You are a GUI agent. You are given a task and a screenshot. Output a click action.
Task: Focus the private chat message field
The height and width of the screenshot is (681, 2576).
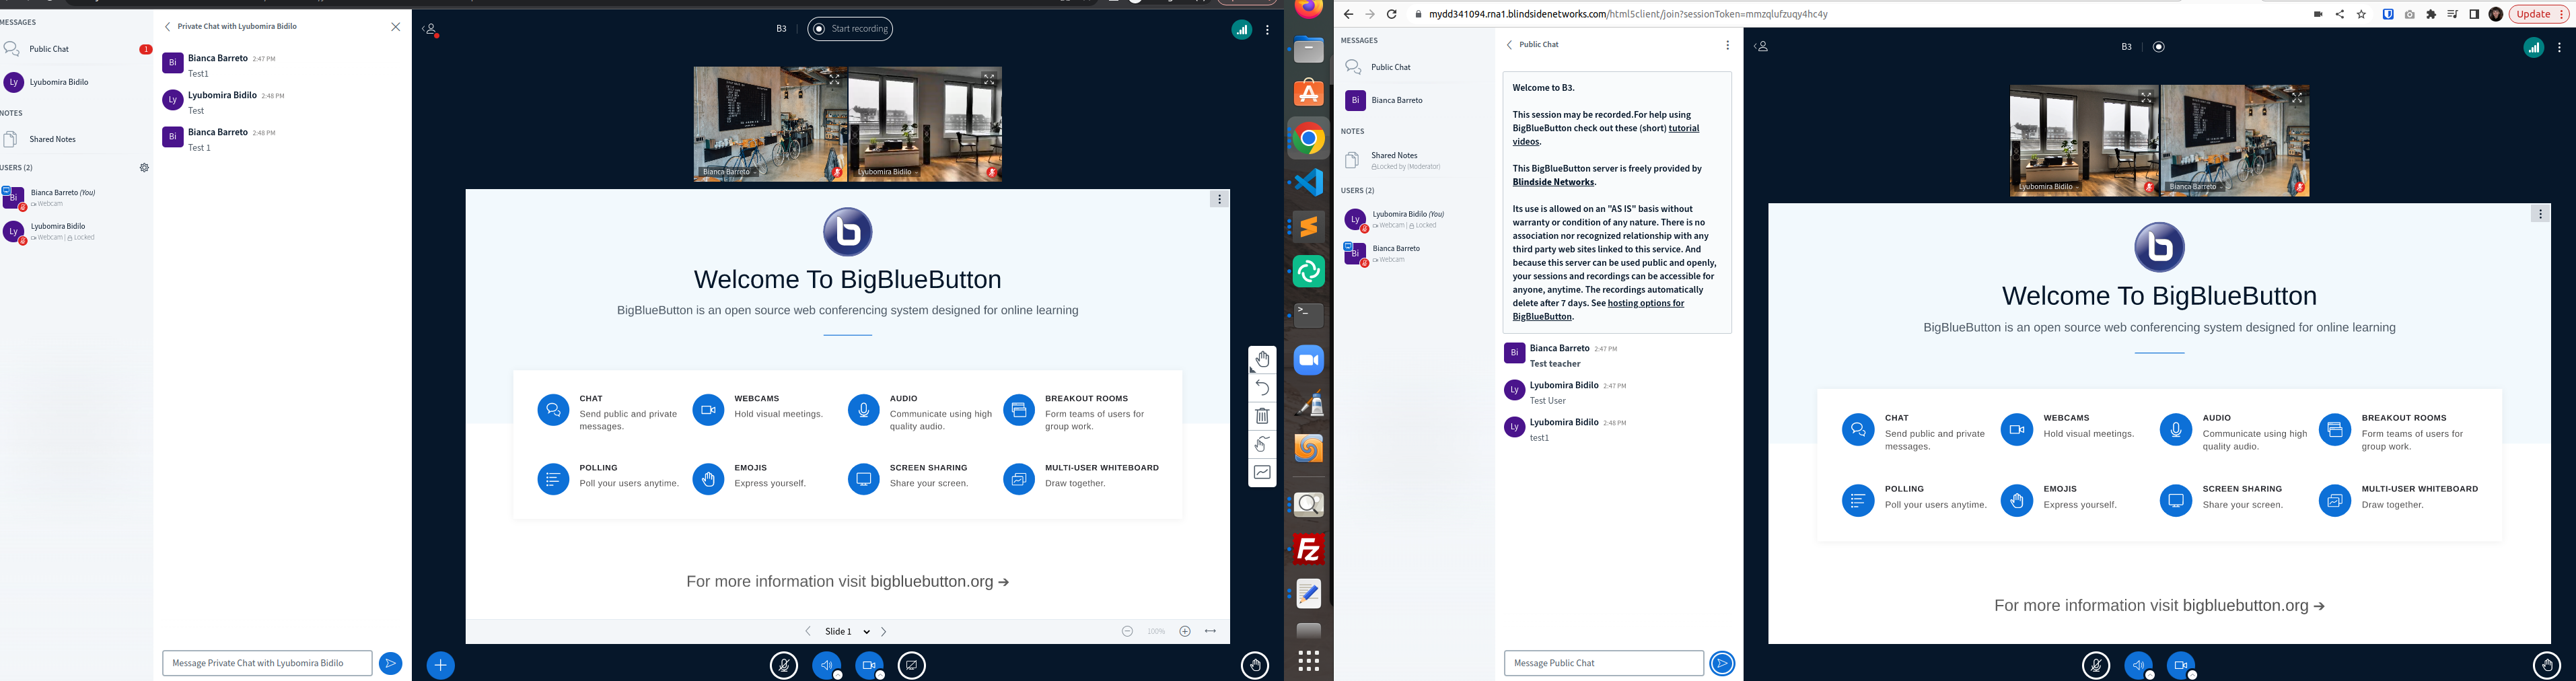(x=267, y=663)
